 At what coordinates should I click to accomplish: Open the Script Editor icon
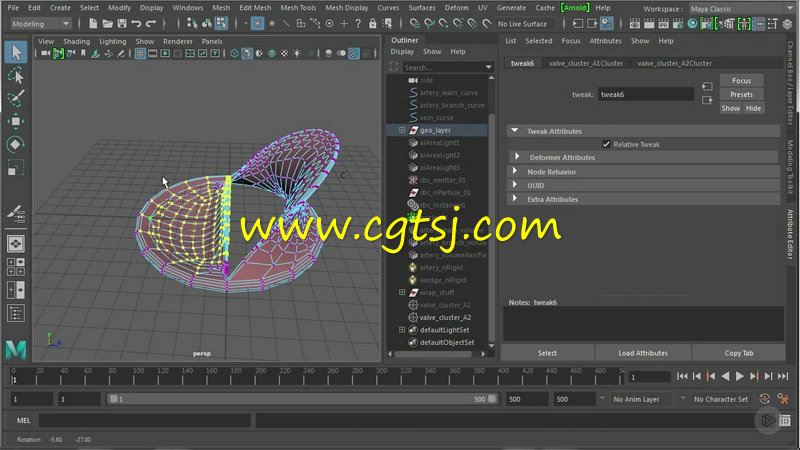tap(785, 420)
